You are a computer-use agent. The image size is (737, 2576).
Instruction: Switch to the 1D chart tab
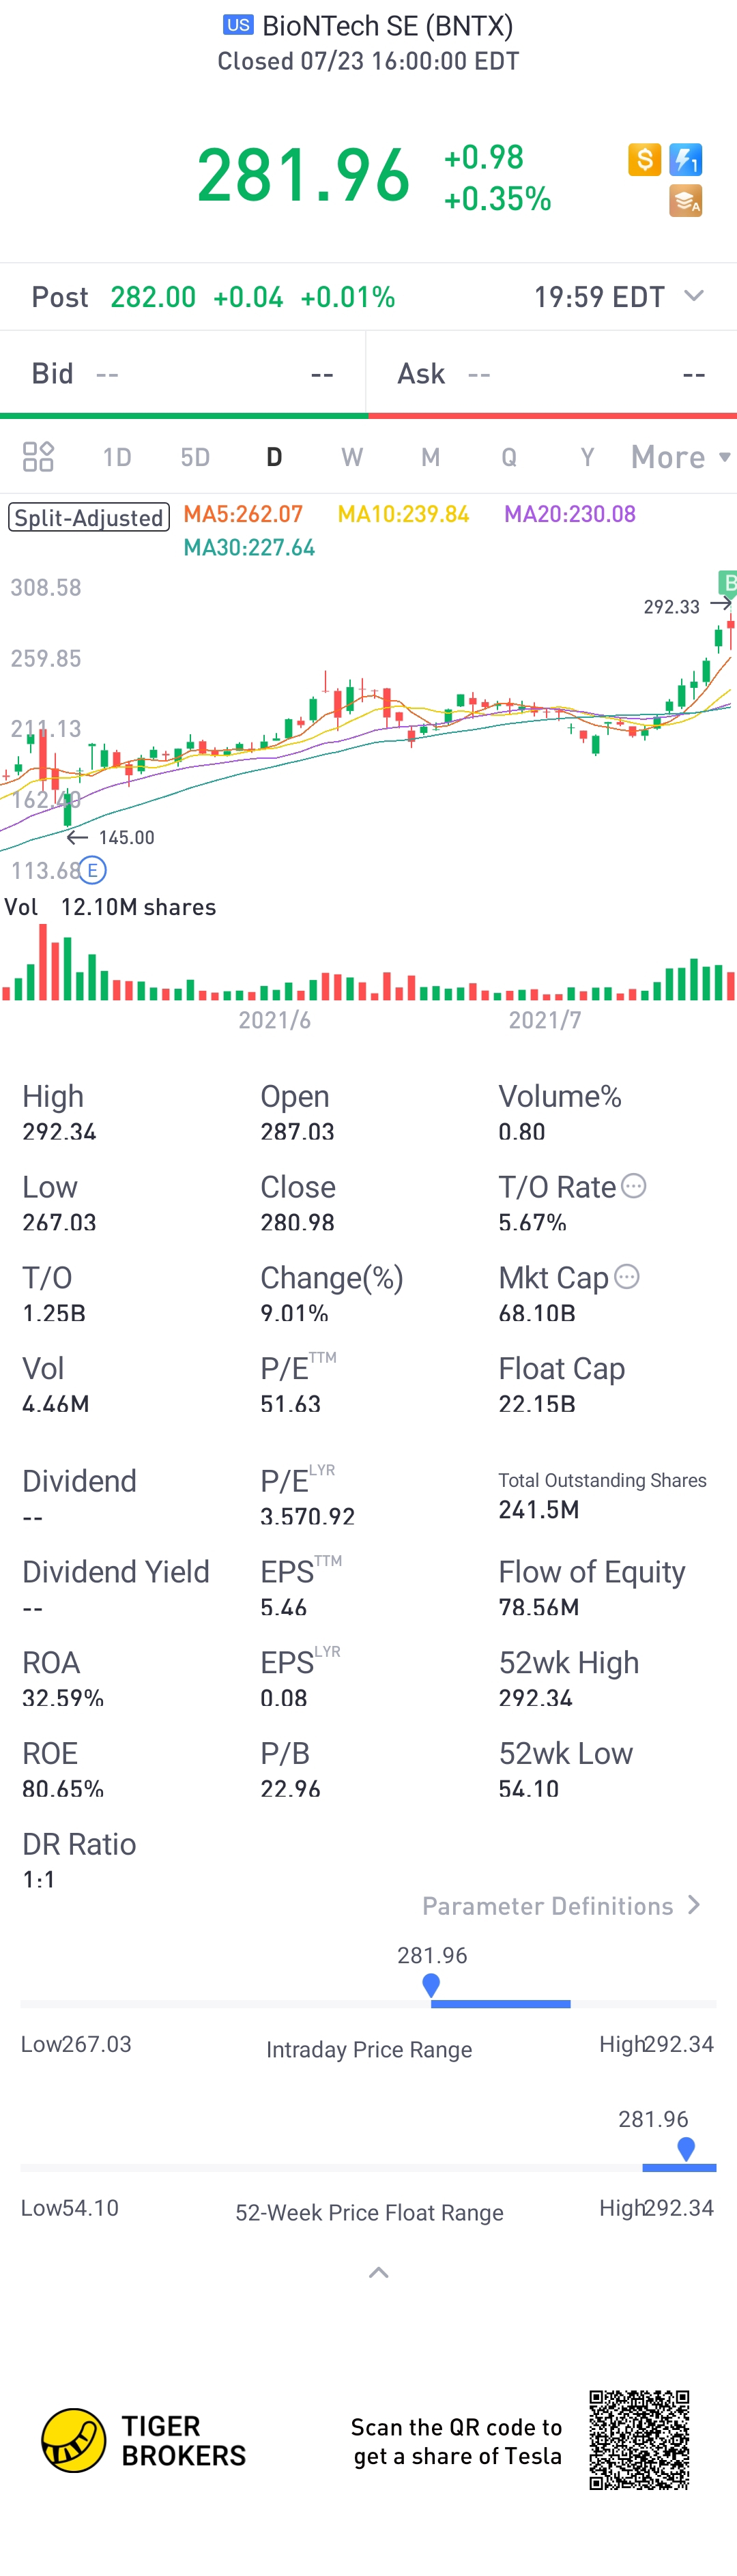[x=117, y=457]
